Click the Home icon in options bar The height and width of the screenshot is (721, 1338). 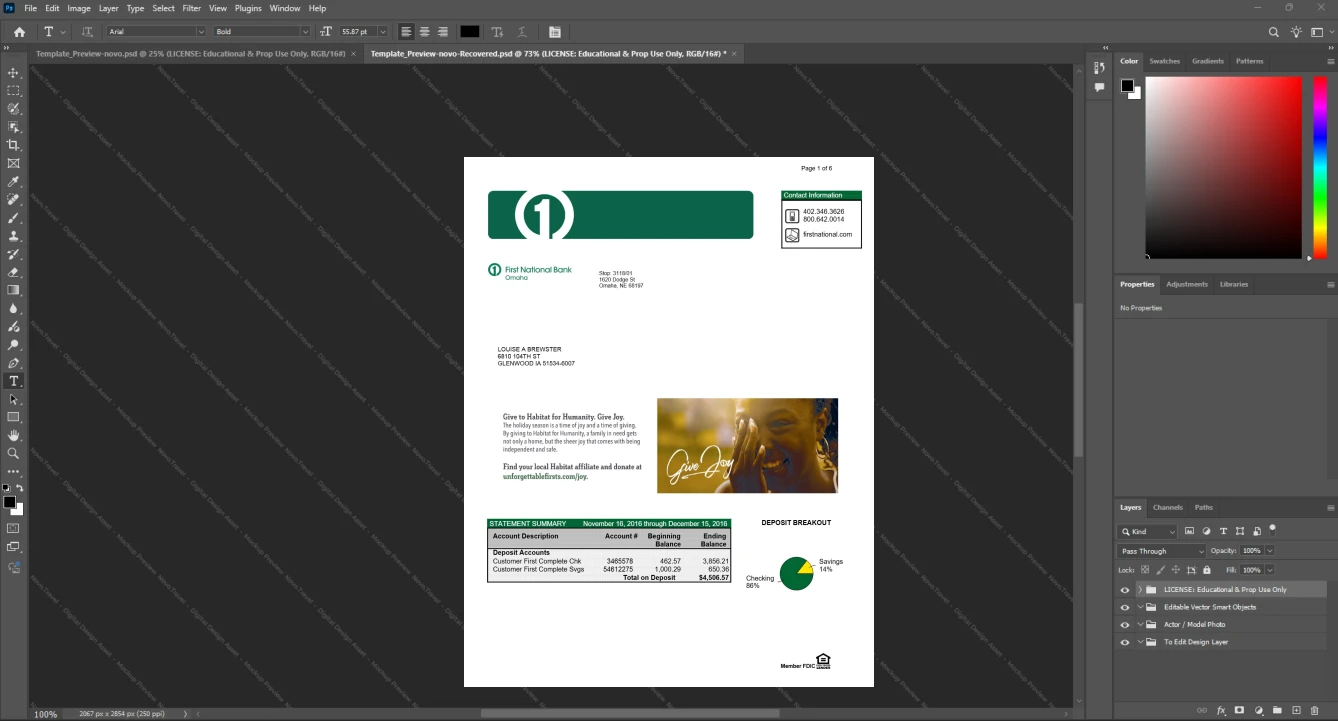(19, 32)
